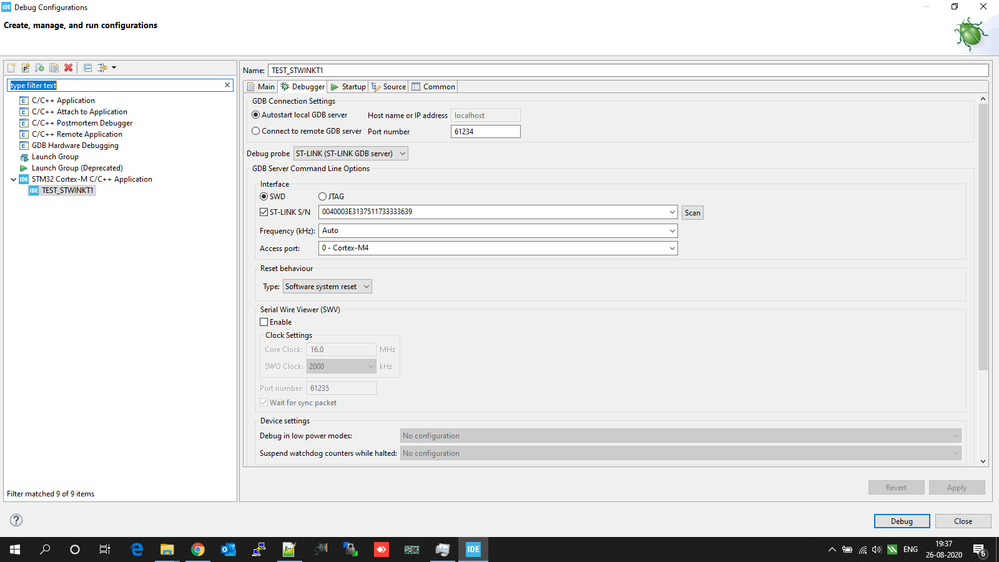Switch to the Common tab
The image size is (999, 562).
pyautogui.click(x=433, y=87)
